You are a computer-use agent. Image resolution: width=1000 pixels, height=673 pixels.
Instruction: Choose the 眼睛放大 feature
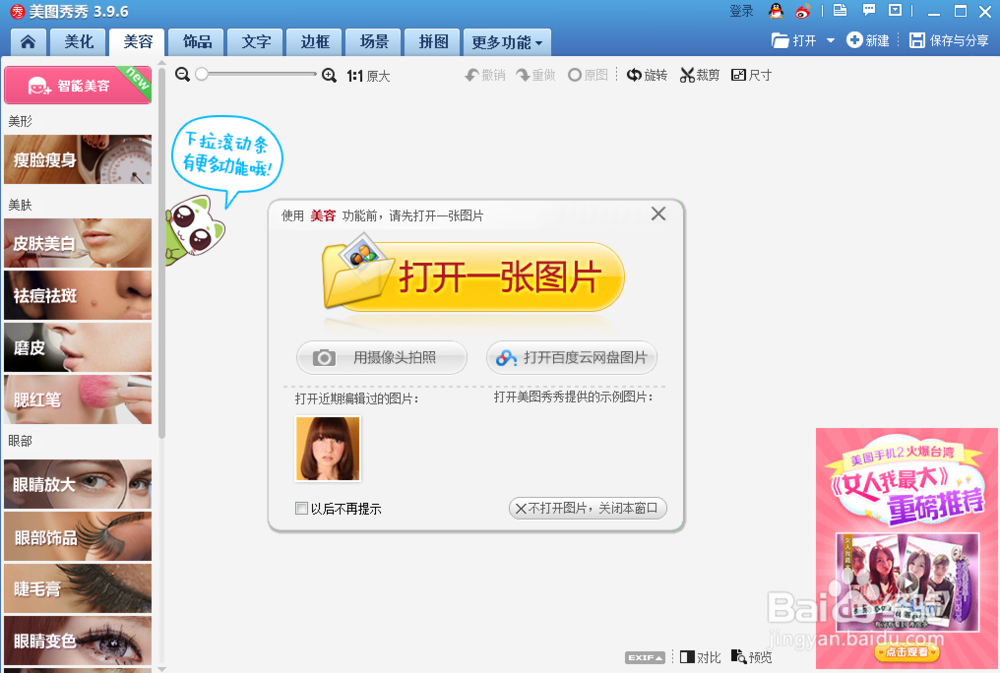78,484
